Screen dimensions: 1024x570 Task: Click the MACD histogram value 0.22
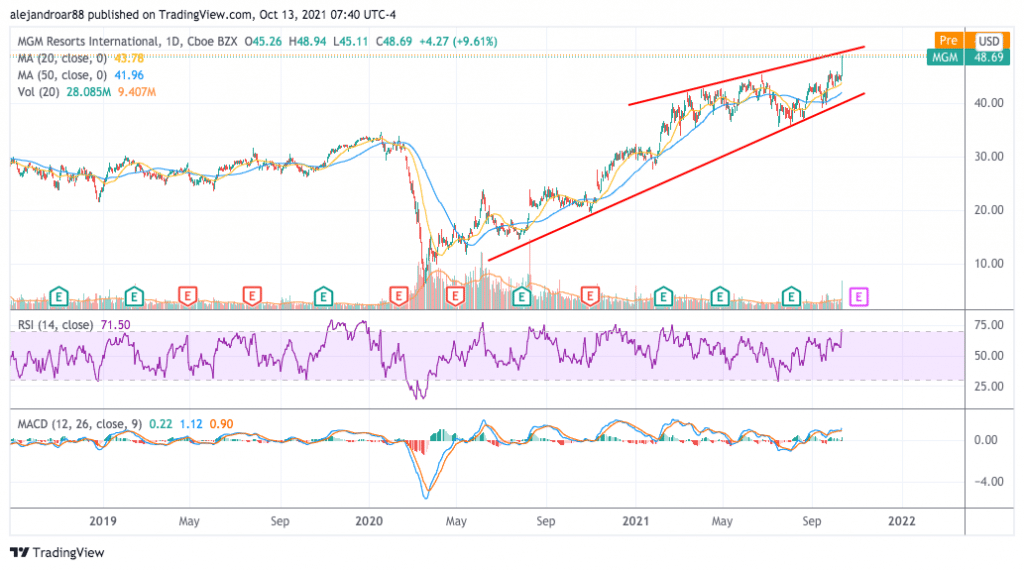[x=161, y=424]
